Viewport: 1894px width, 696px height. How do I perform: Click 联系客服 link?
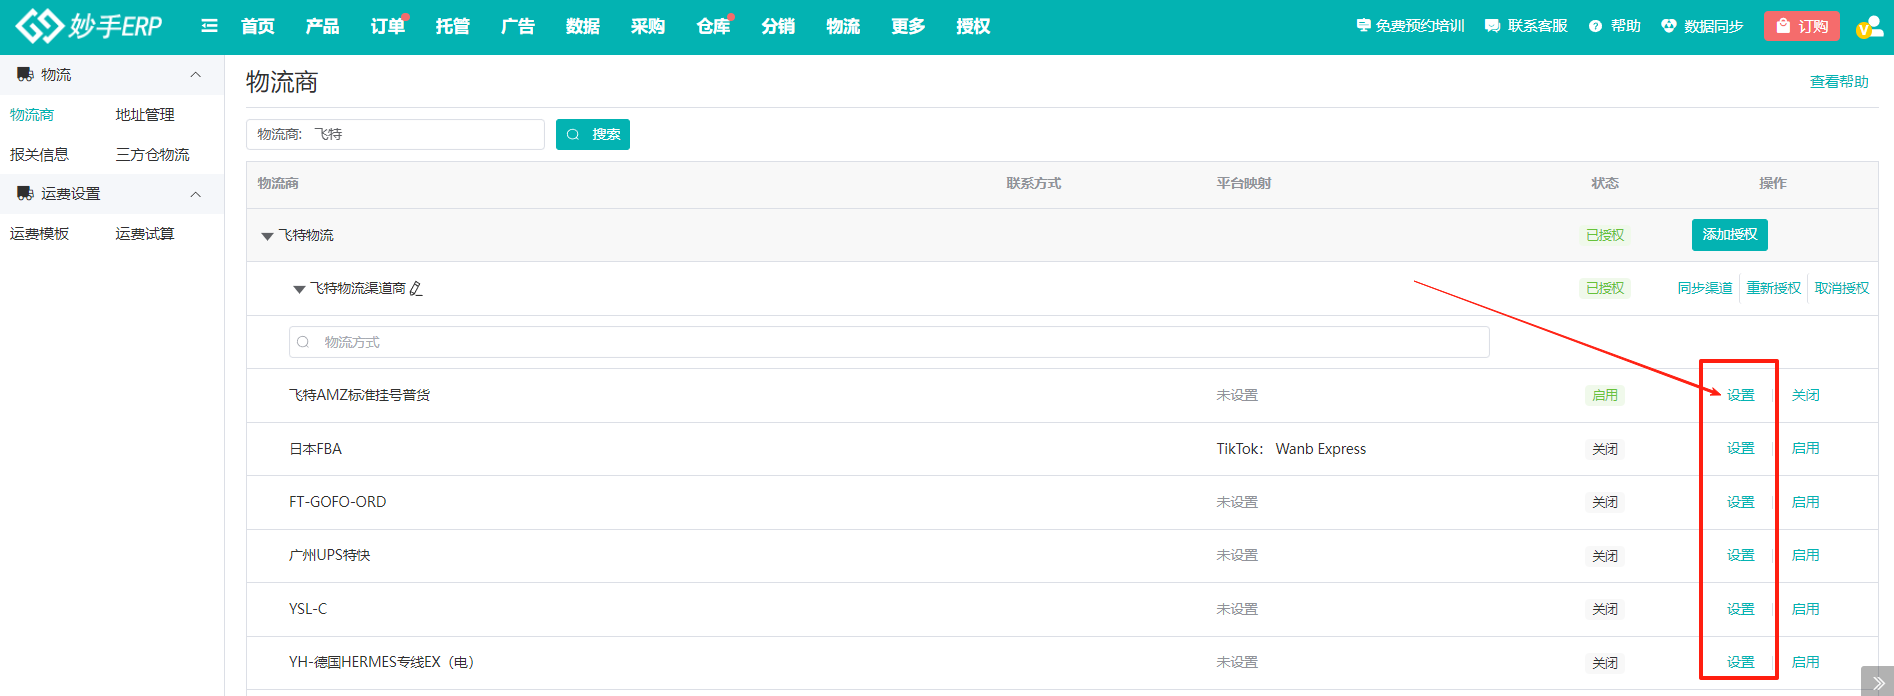click(1526, 26)
